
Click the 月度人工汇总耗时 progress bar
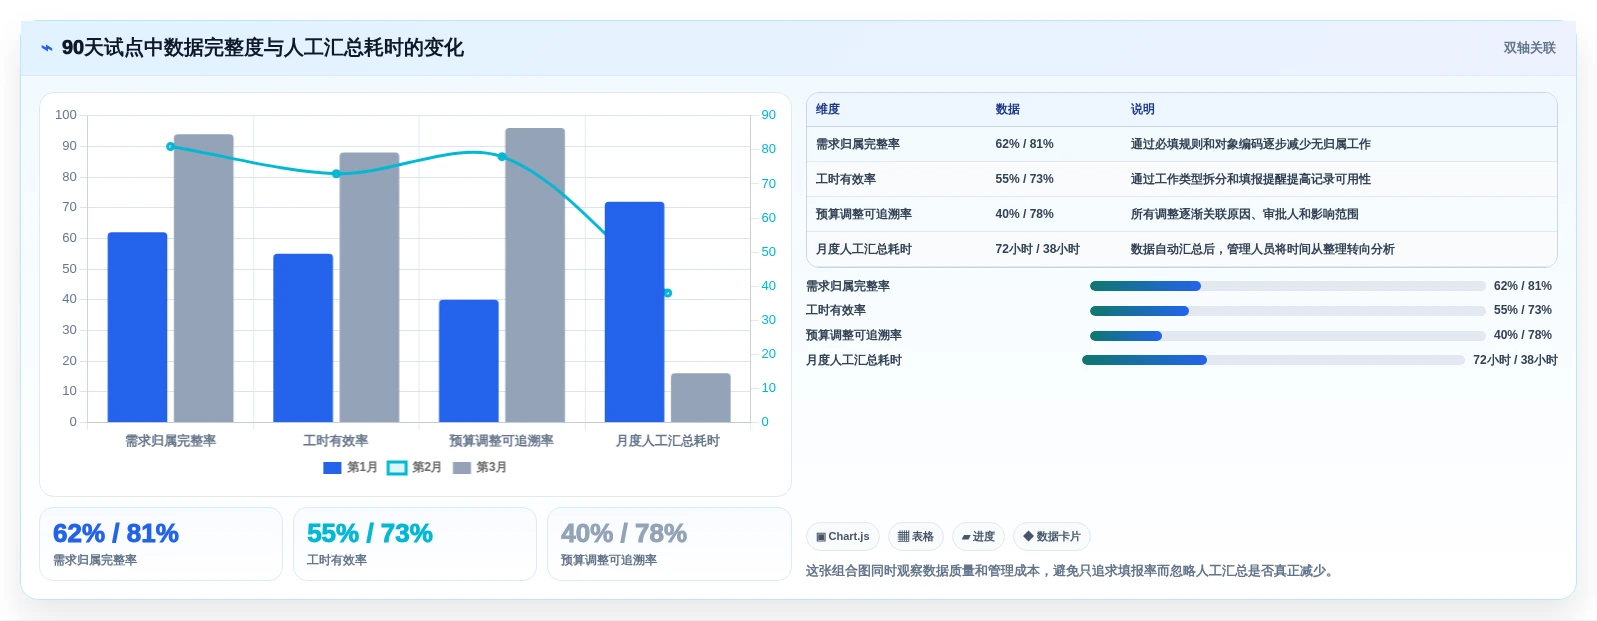coord(1273,360)
